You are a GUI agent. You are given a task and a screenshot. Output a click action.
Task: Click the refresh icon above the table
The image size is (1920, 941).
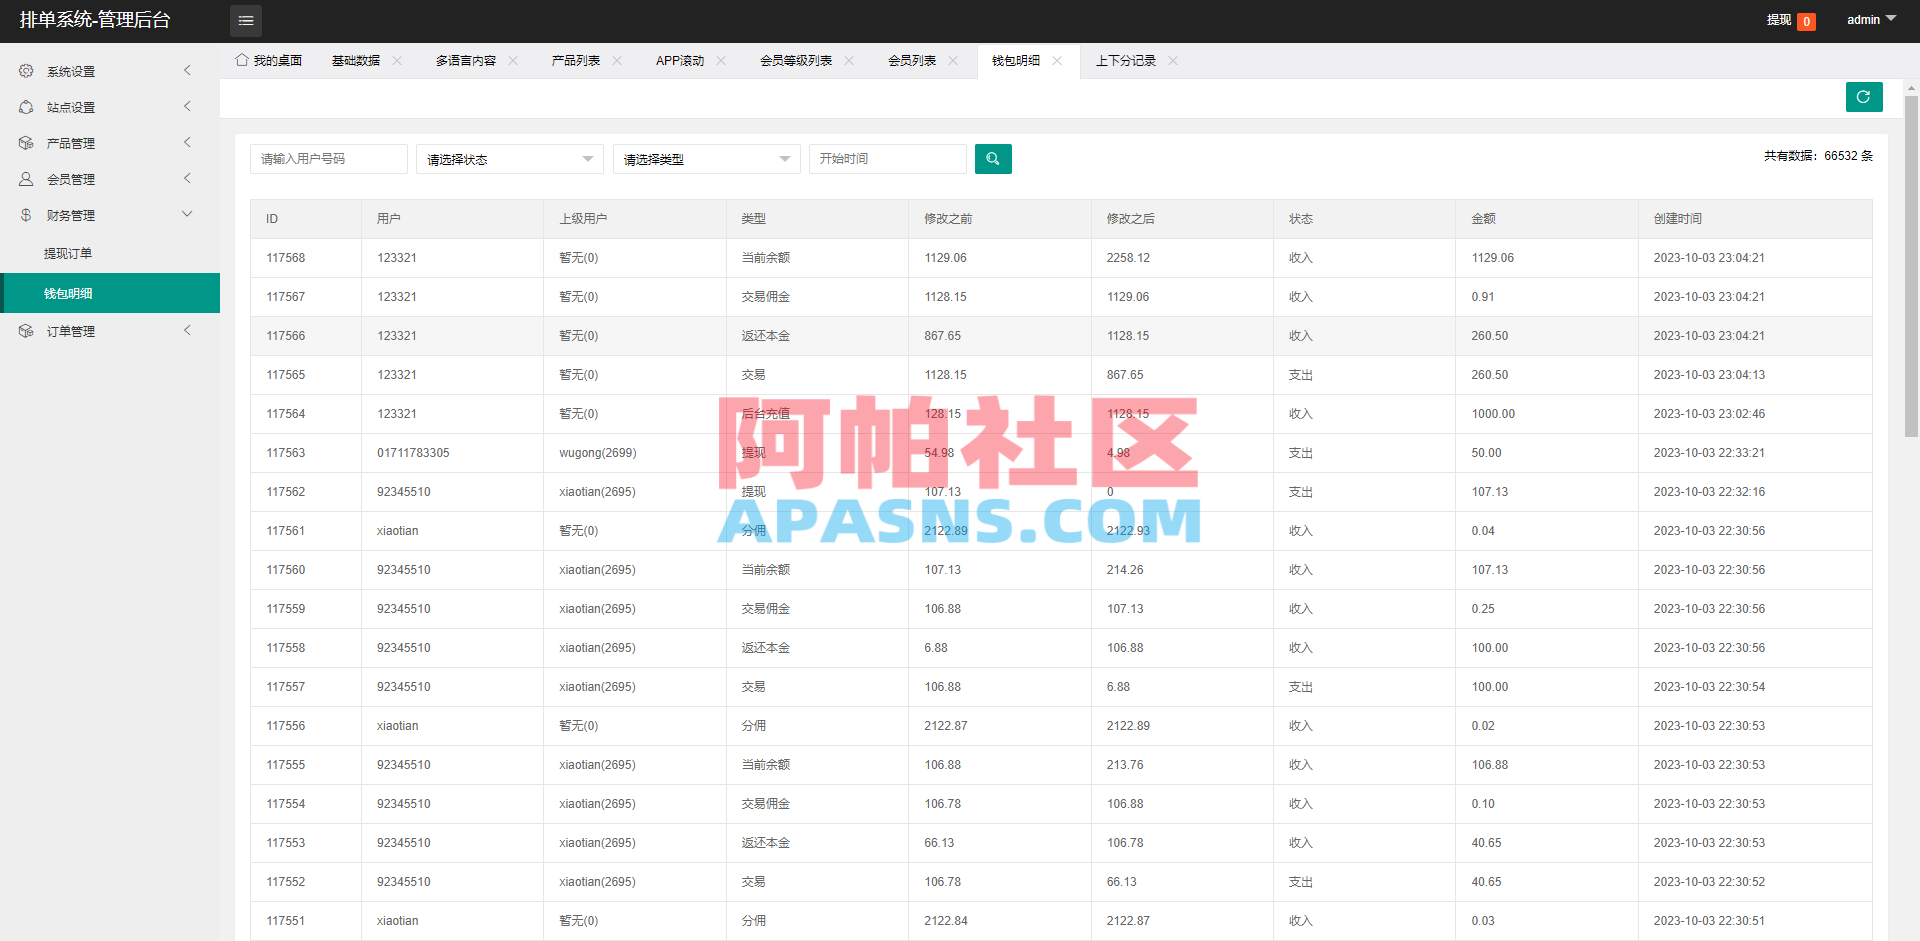tap(1863, 97)
